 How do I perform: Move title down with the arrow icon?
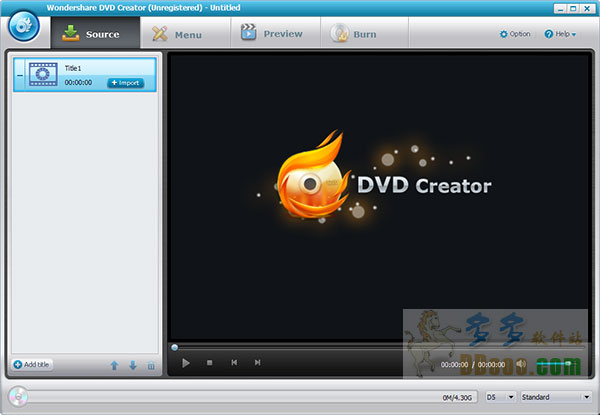tap(132, 365)
